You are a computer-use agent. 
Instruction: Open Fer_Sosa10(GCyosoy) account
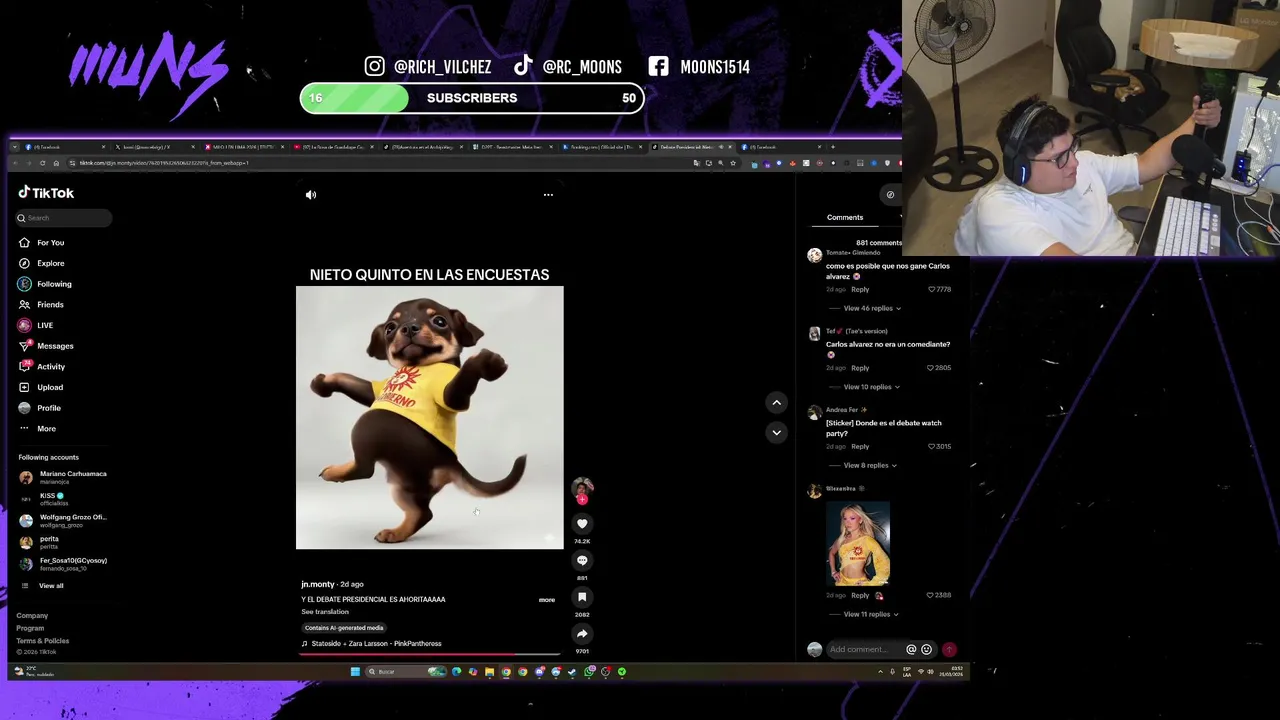(x=63, y=564)
